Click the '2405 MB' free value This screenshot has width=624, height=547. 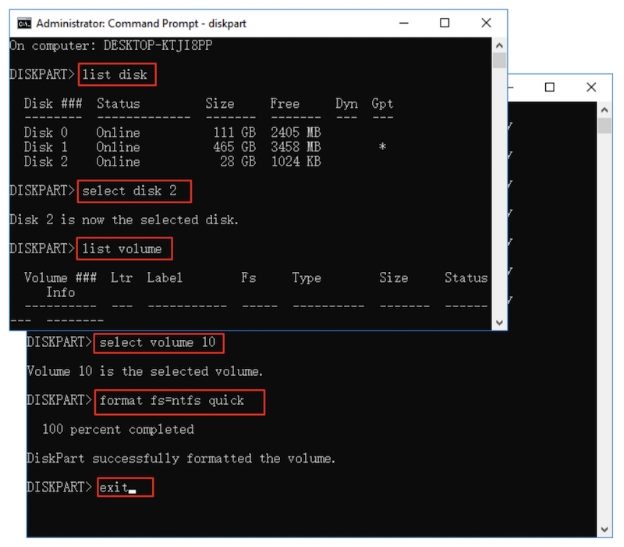pyautogui.click(x=296, y=132)
